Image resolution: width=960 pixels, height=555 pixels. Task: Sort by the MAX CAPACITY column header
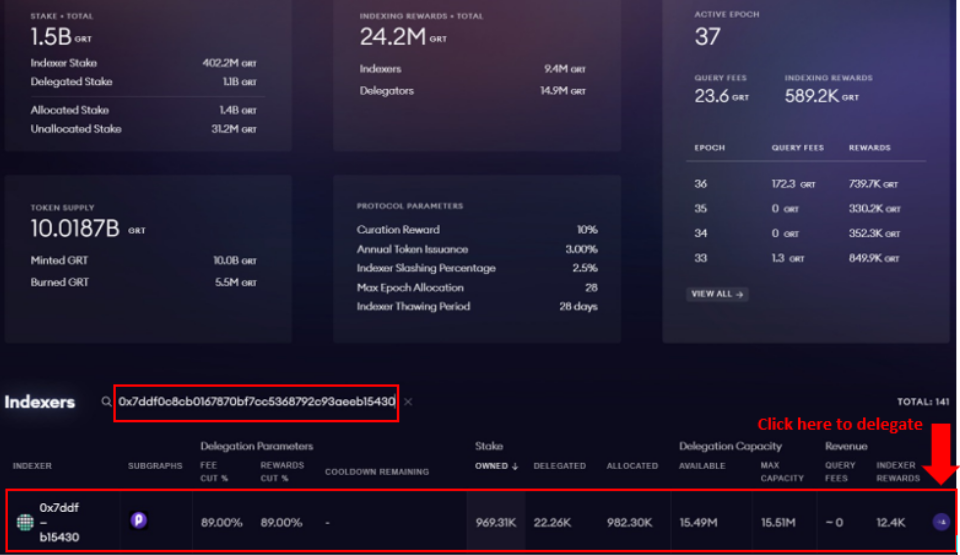782,472
